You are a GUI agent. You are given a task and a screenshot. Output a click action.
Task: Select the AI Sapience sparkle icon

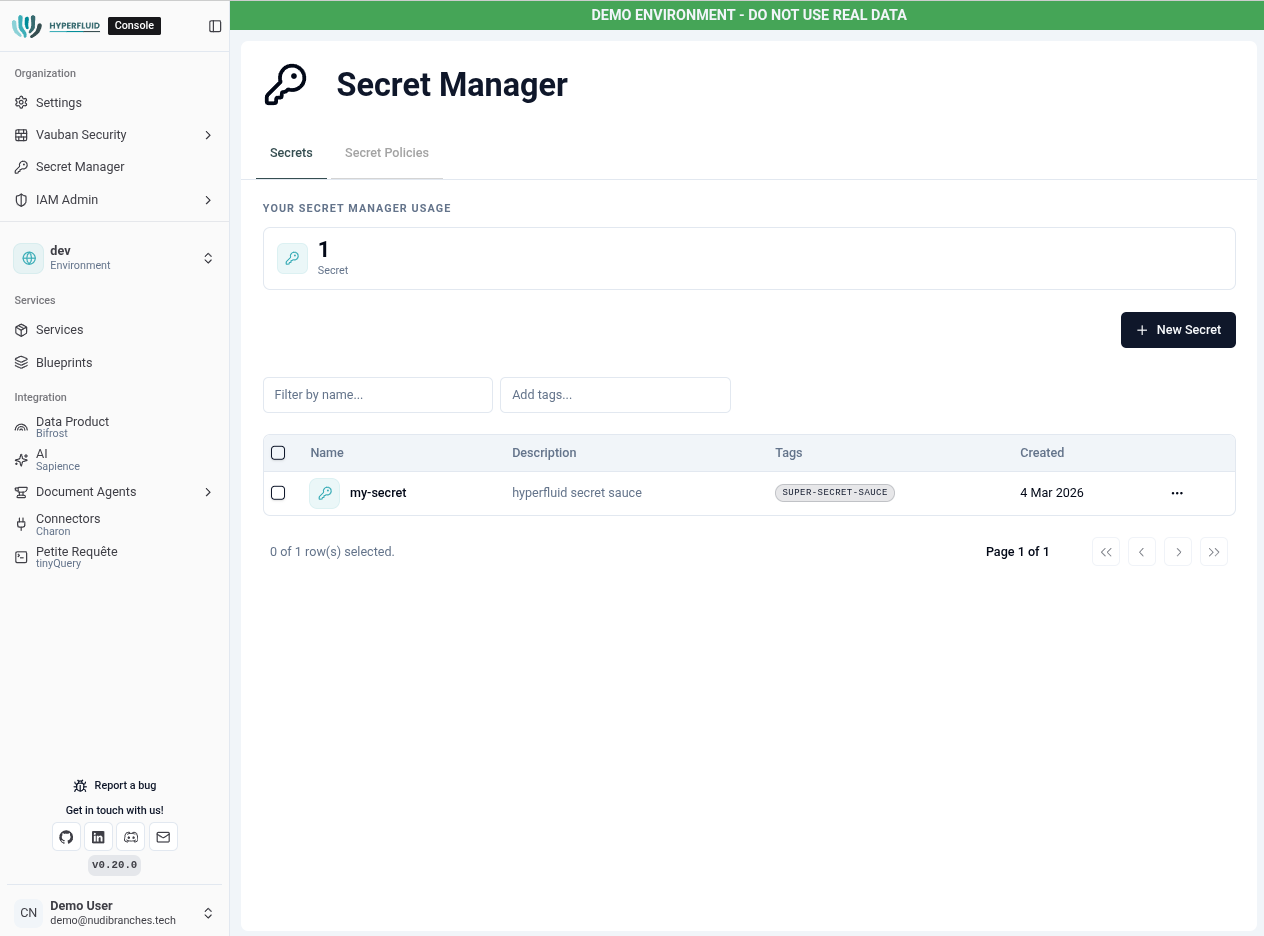click(x=21, y=459)
